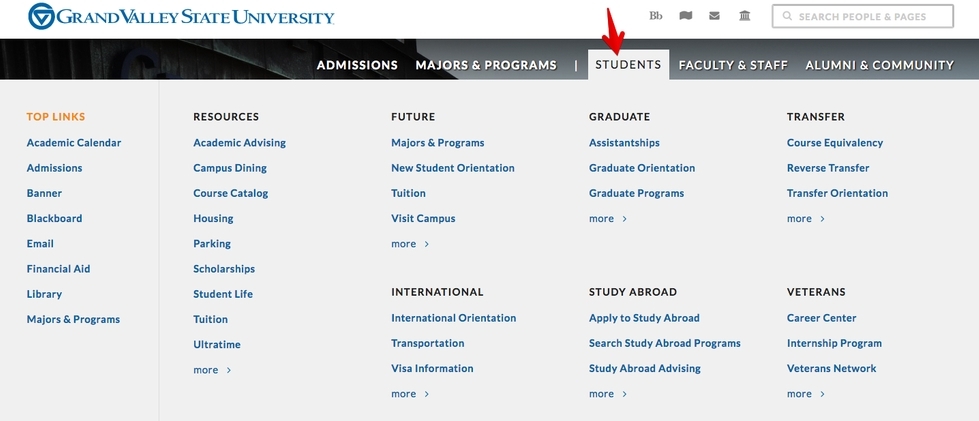Open Apply to Study Abroad link

click(644, 318)
